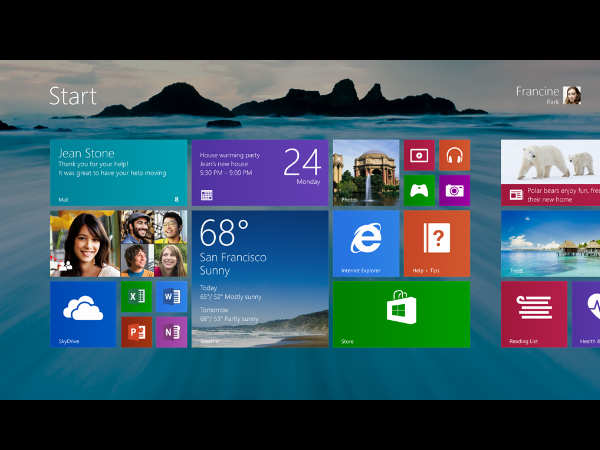Click the Francine user name
This screenshot has width=600, height=450.
click(537, 91)
